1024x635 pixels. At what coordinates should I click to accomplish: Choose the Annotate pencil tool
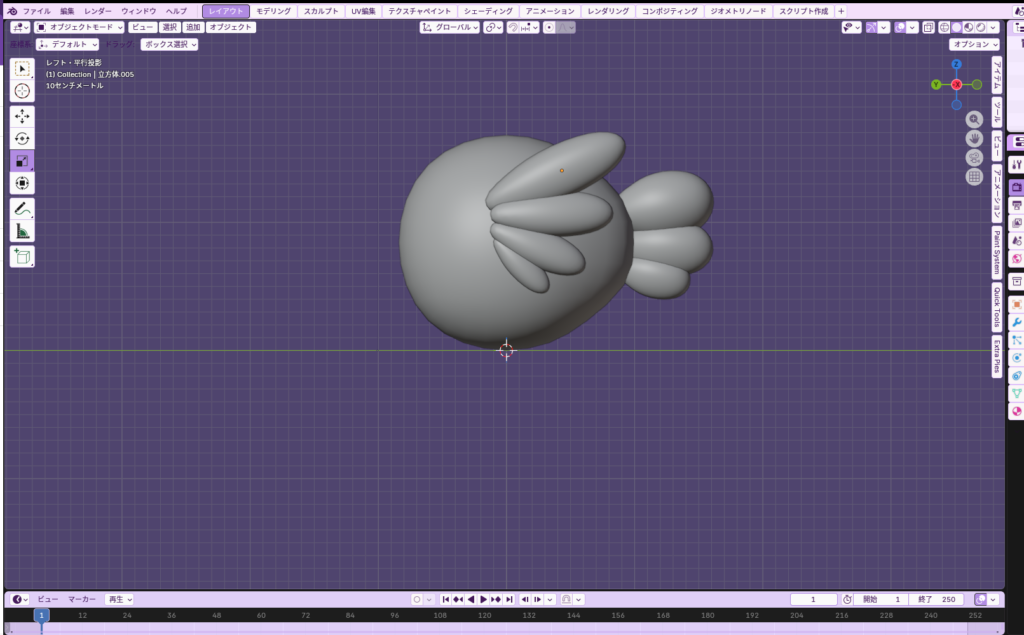pyautogui.click(x=22, y=208)
